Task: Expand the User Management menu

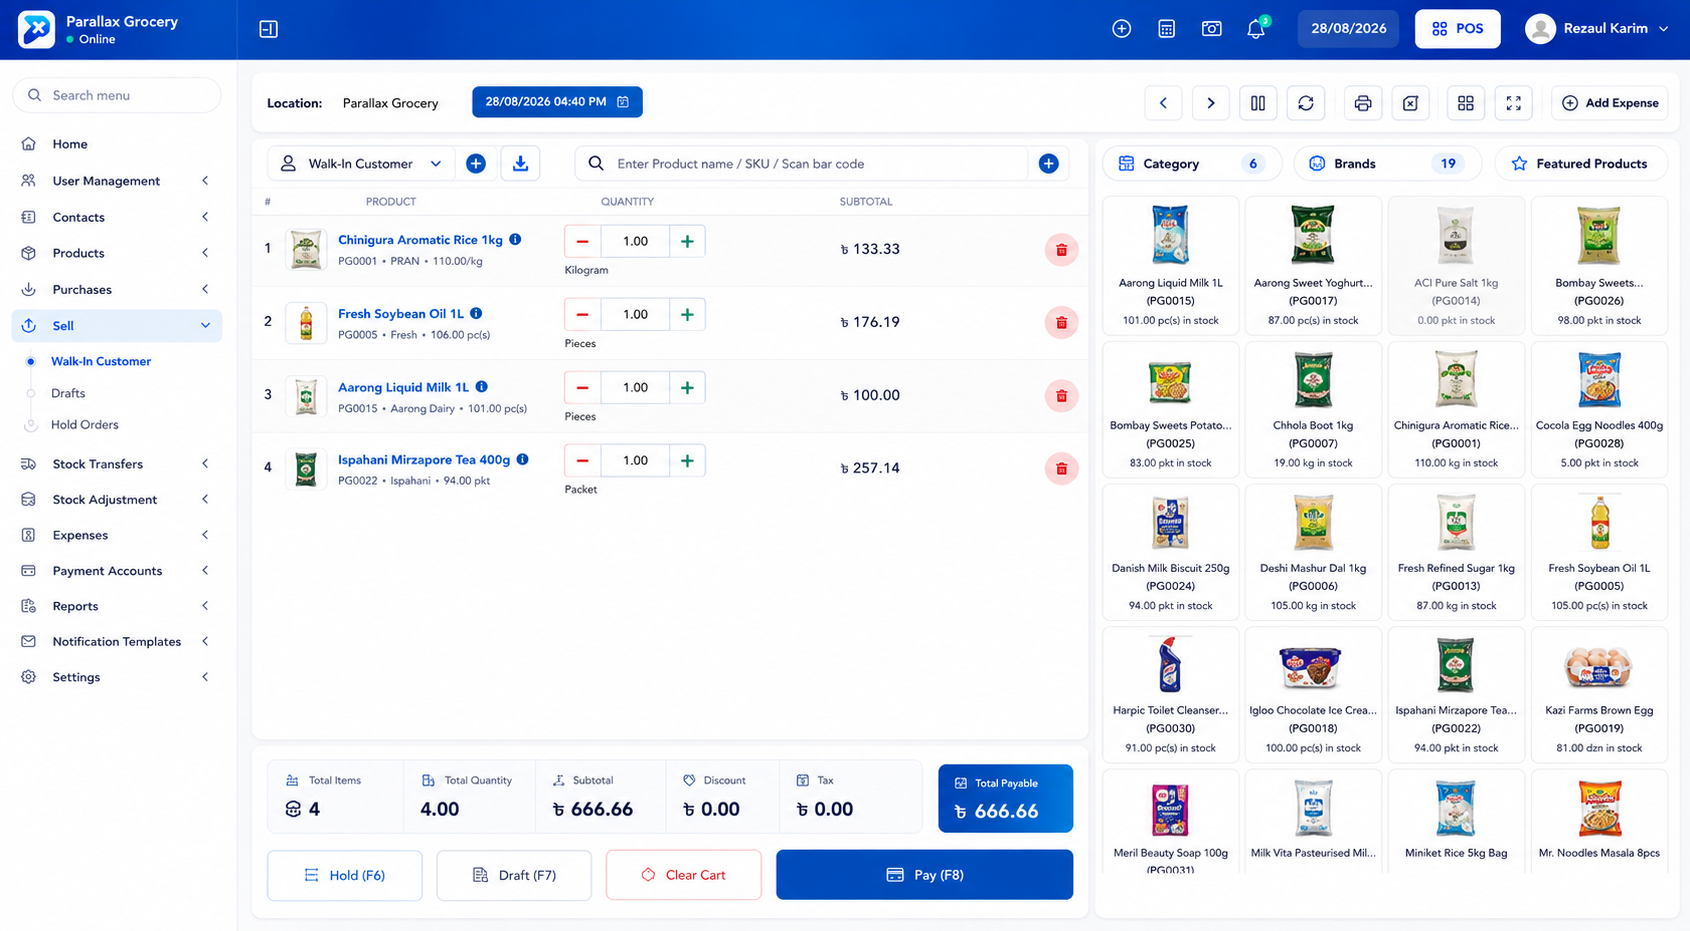Action: click(x=117, y=181)
